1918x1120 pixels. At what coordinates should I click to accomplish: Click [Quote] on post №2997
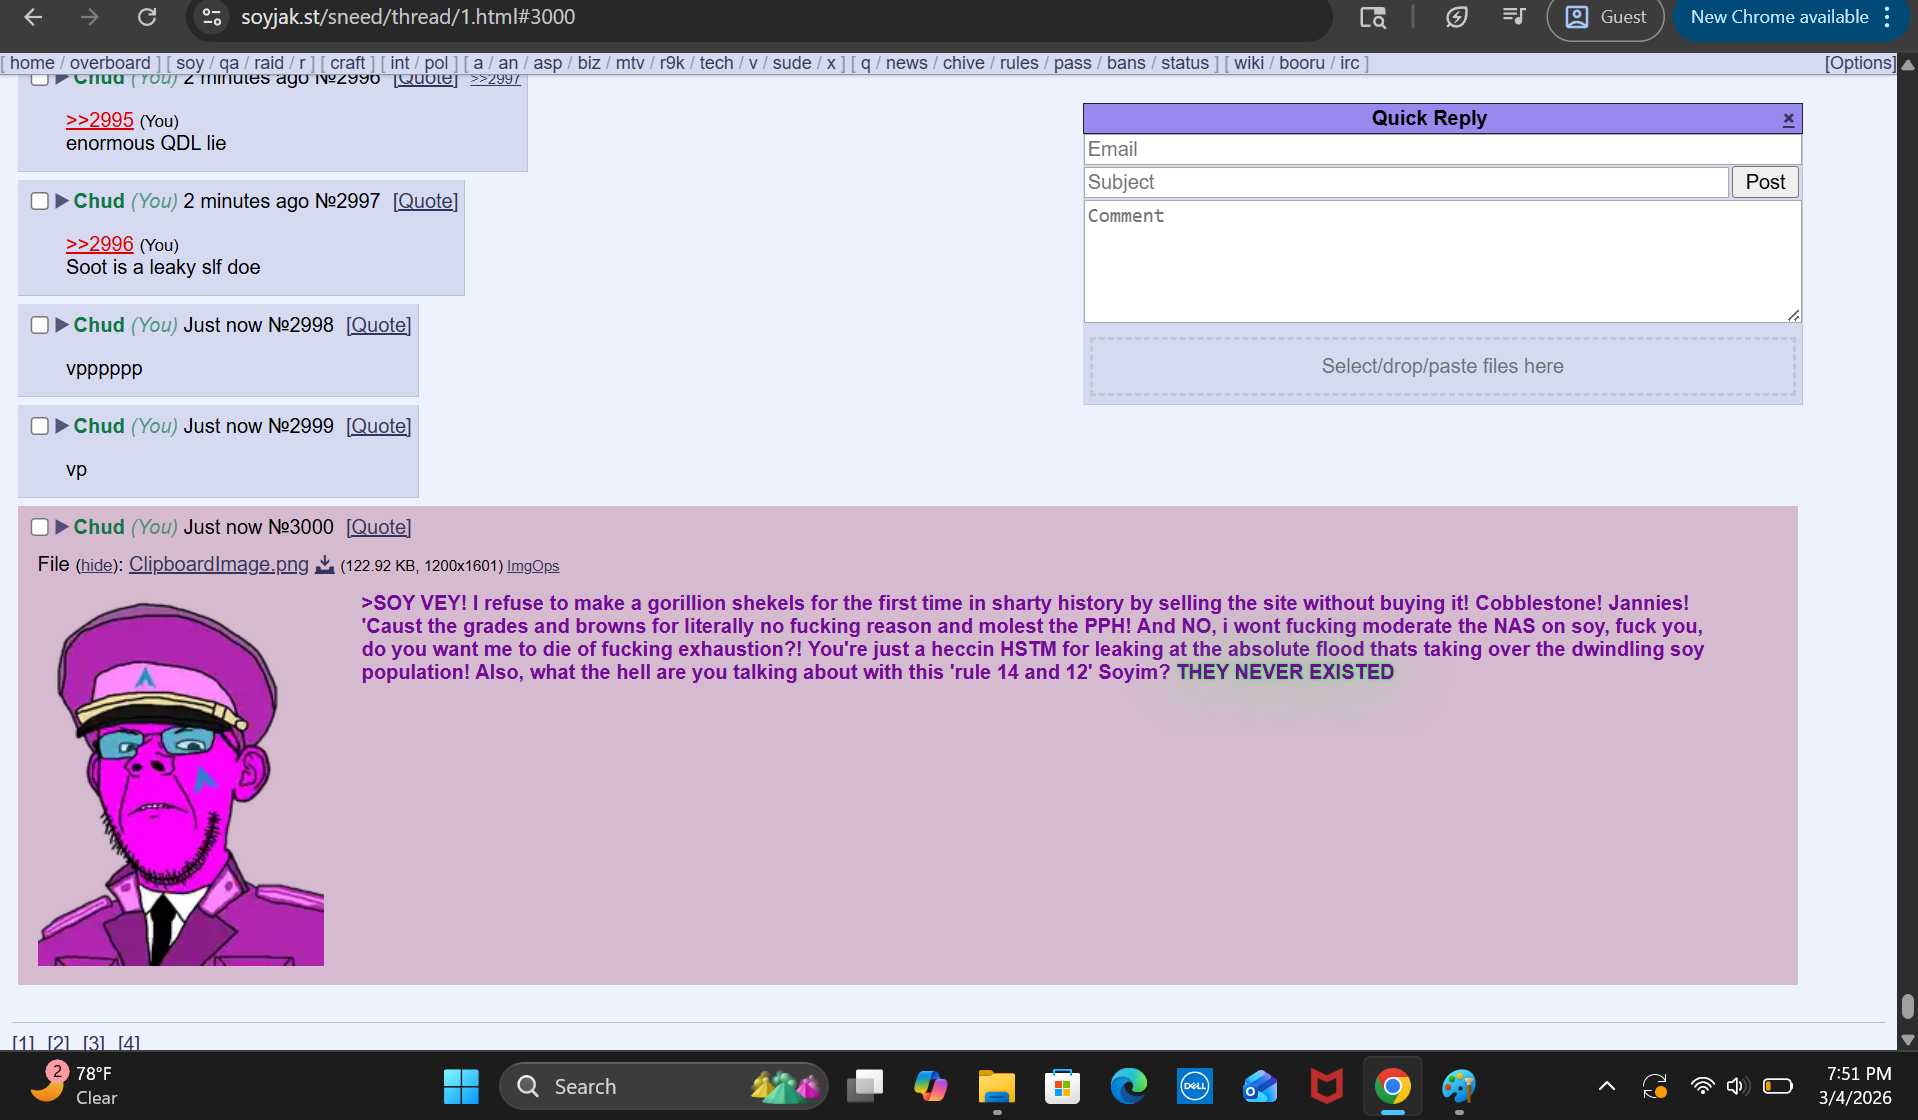425,201
